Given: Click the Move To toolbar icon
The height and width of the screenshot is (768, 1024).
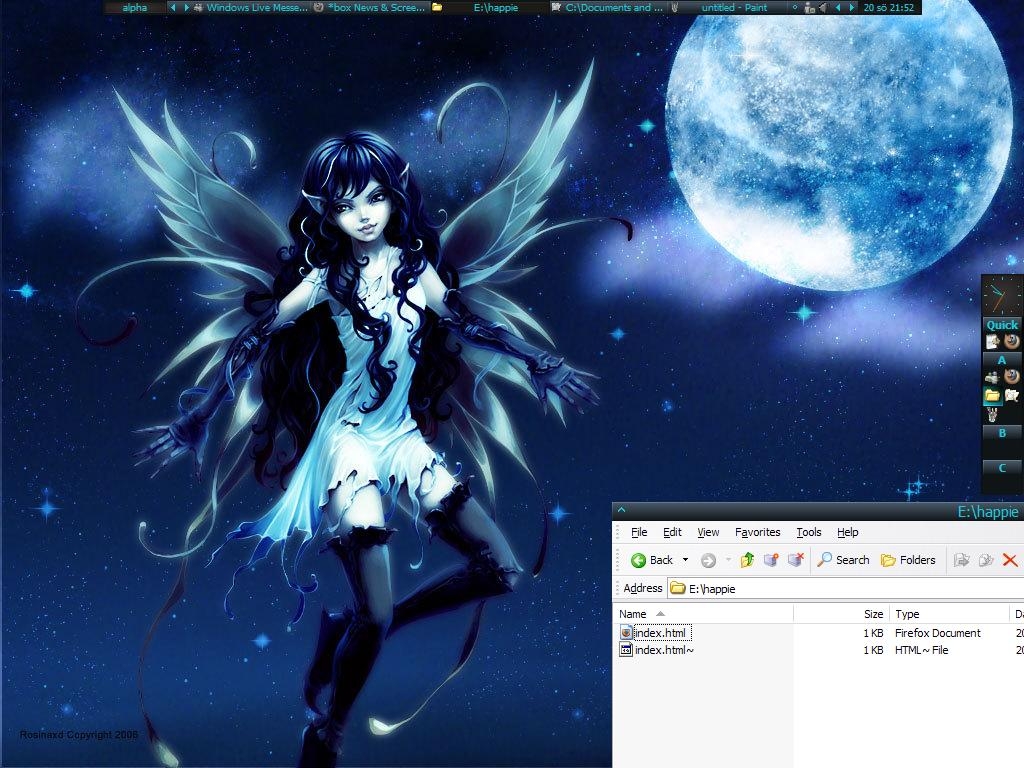Looking at the screenshot, I should pyautogui.click(x=961, y=560).
